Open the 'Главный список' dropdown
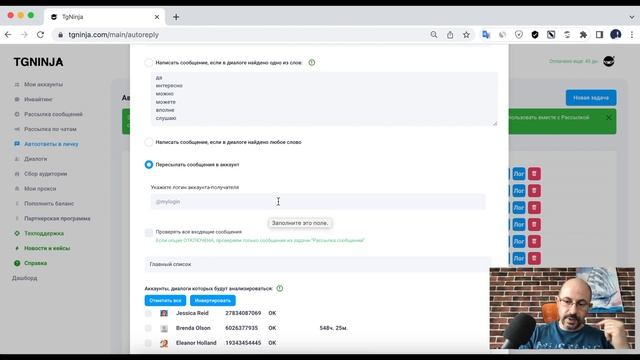The image size is (640, 360). coord(318,264)
